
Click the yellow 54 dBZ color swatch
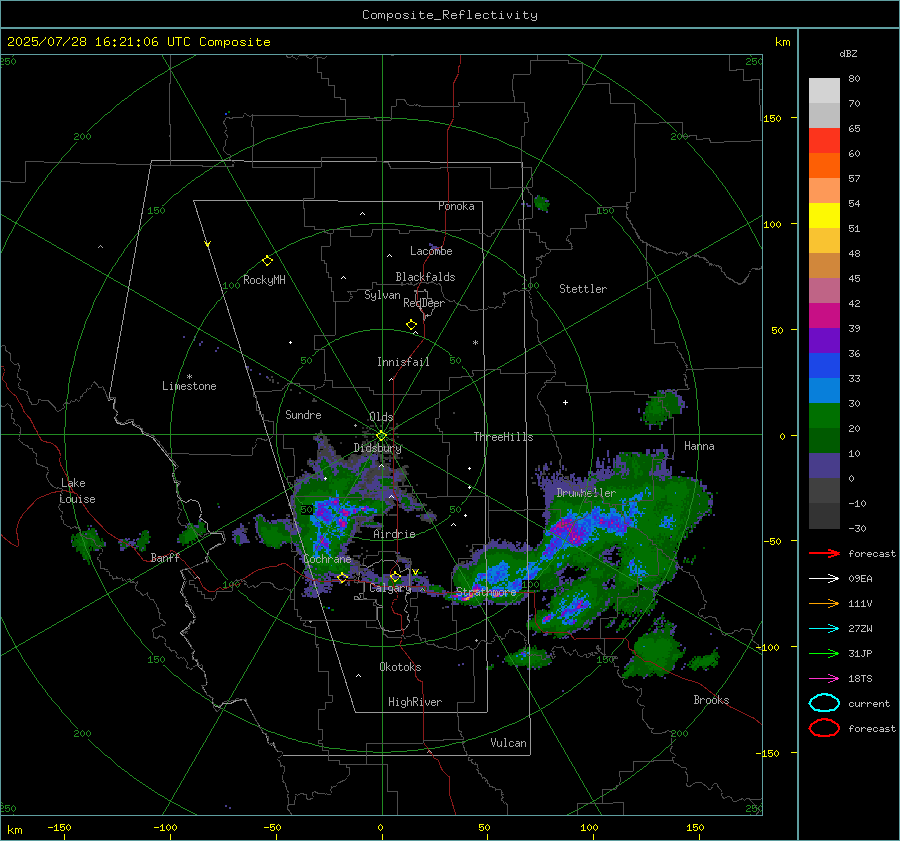point(824,216)
